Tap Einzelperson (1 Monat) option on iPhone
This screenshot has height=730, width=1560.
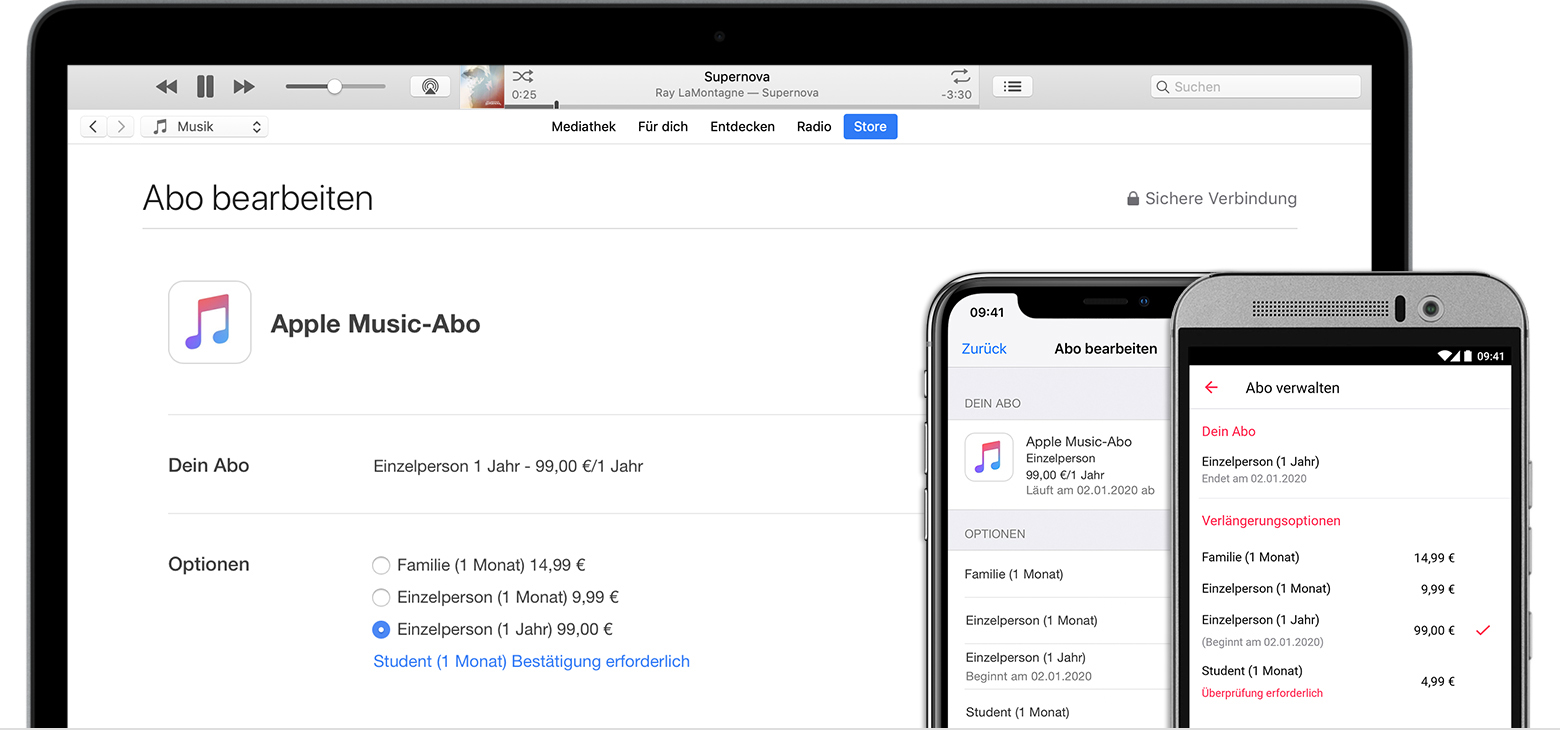(x=1031, y=620)
